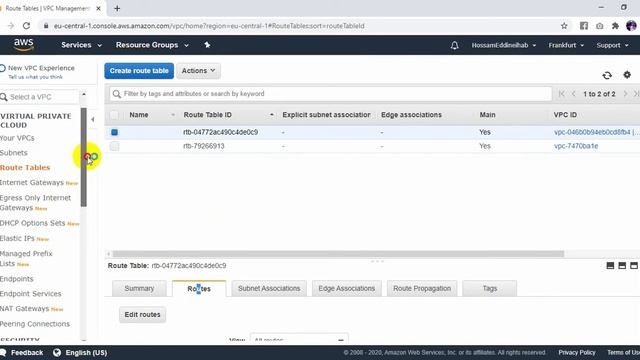This screenshot has height=360, width=640.
Task: Click the AWS logo home icon
Action: pos(24,45)
